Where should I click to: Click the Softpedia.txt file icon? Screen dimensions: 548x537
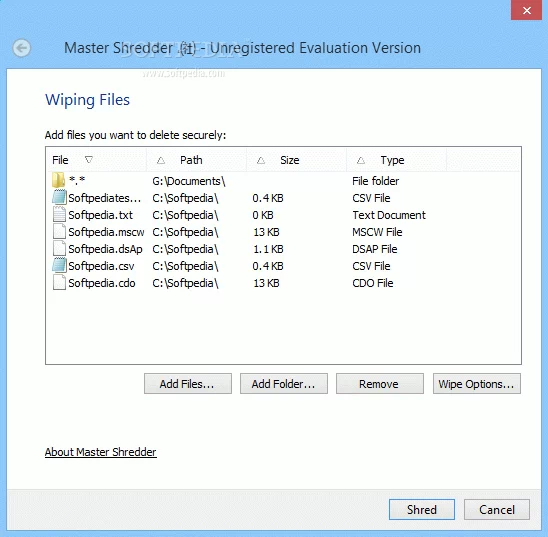(x=59, y=214)
